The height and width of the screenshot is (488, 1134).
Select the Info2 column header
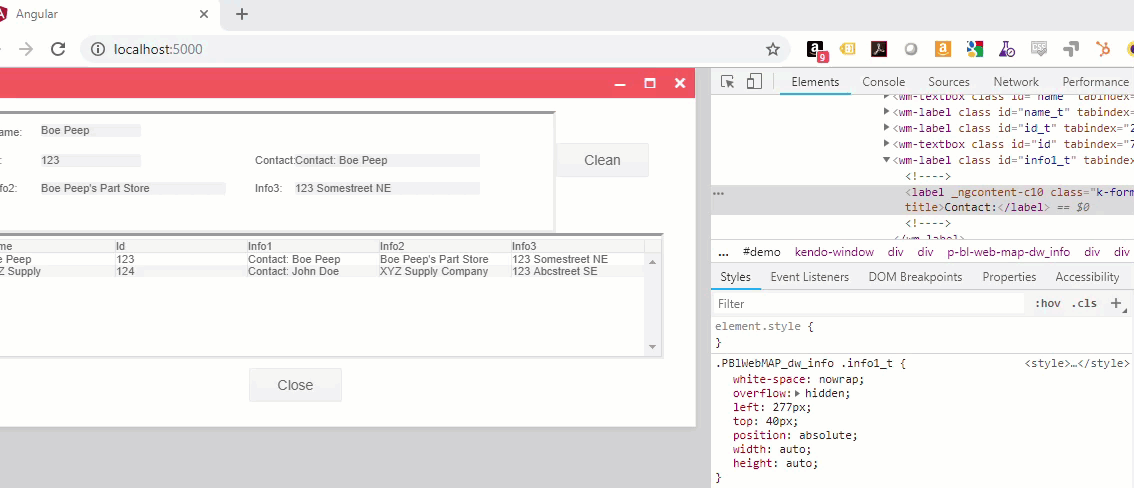445,247
